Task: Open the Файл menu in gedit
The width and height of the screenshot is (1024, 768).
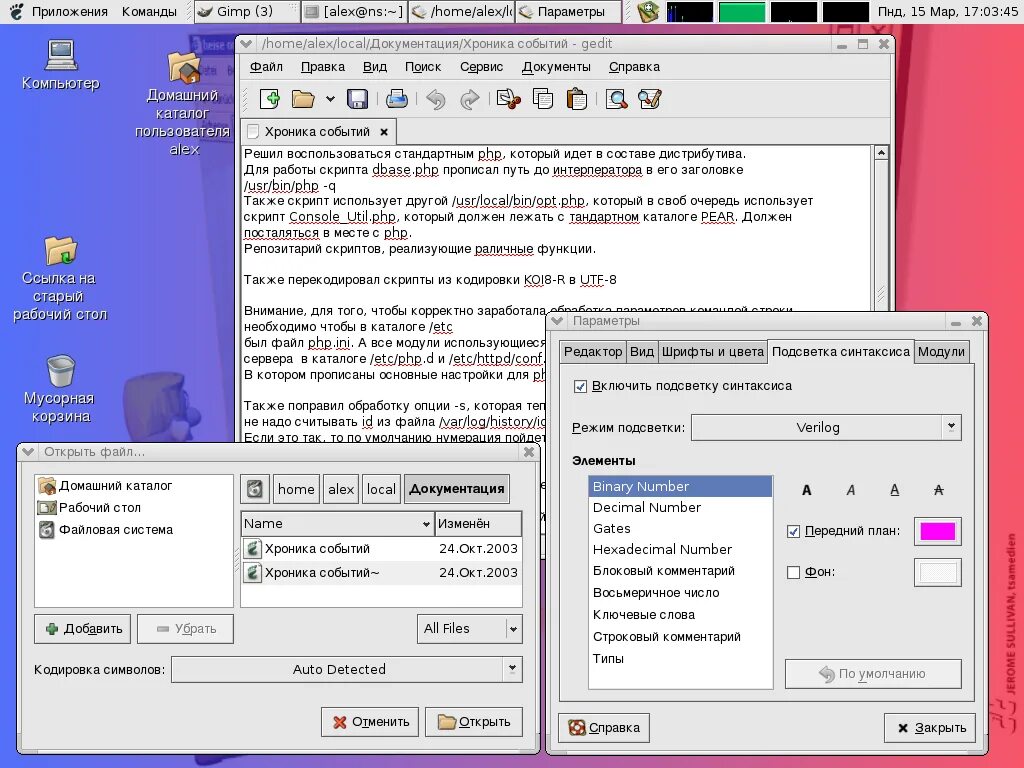Action: tap(266, 67)
